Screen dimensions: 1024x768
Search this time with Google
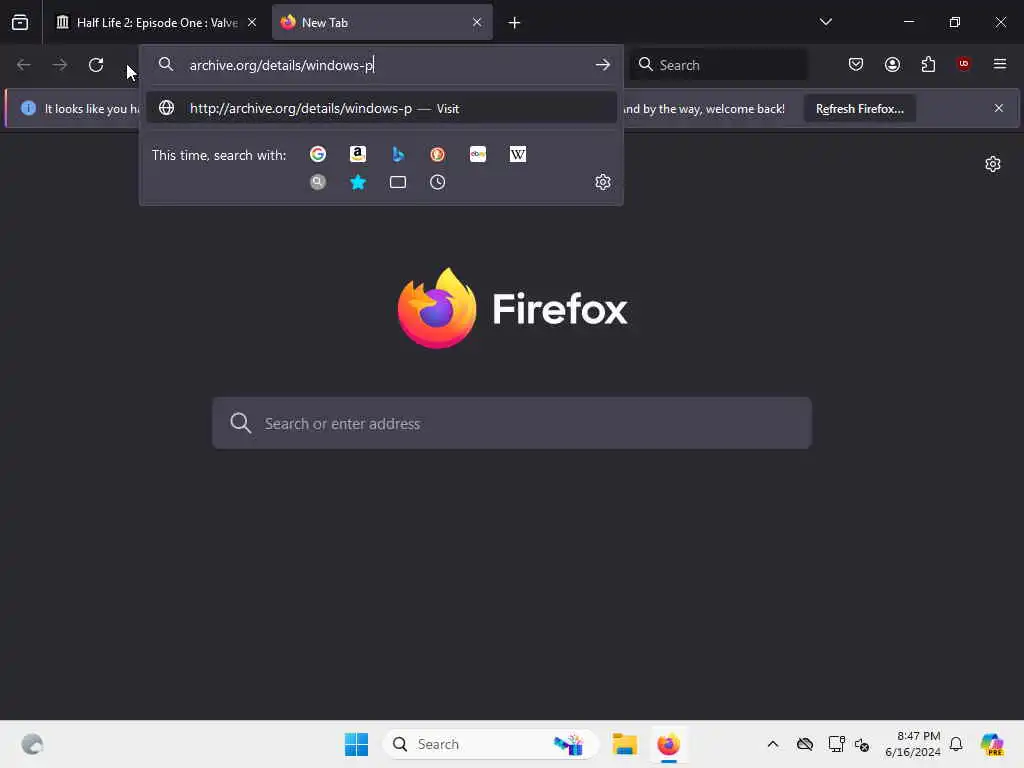pyautogui.click(x=318, y=154)
